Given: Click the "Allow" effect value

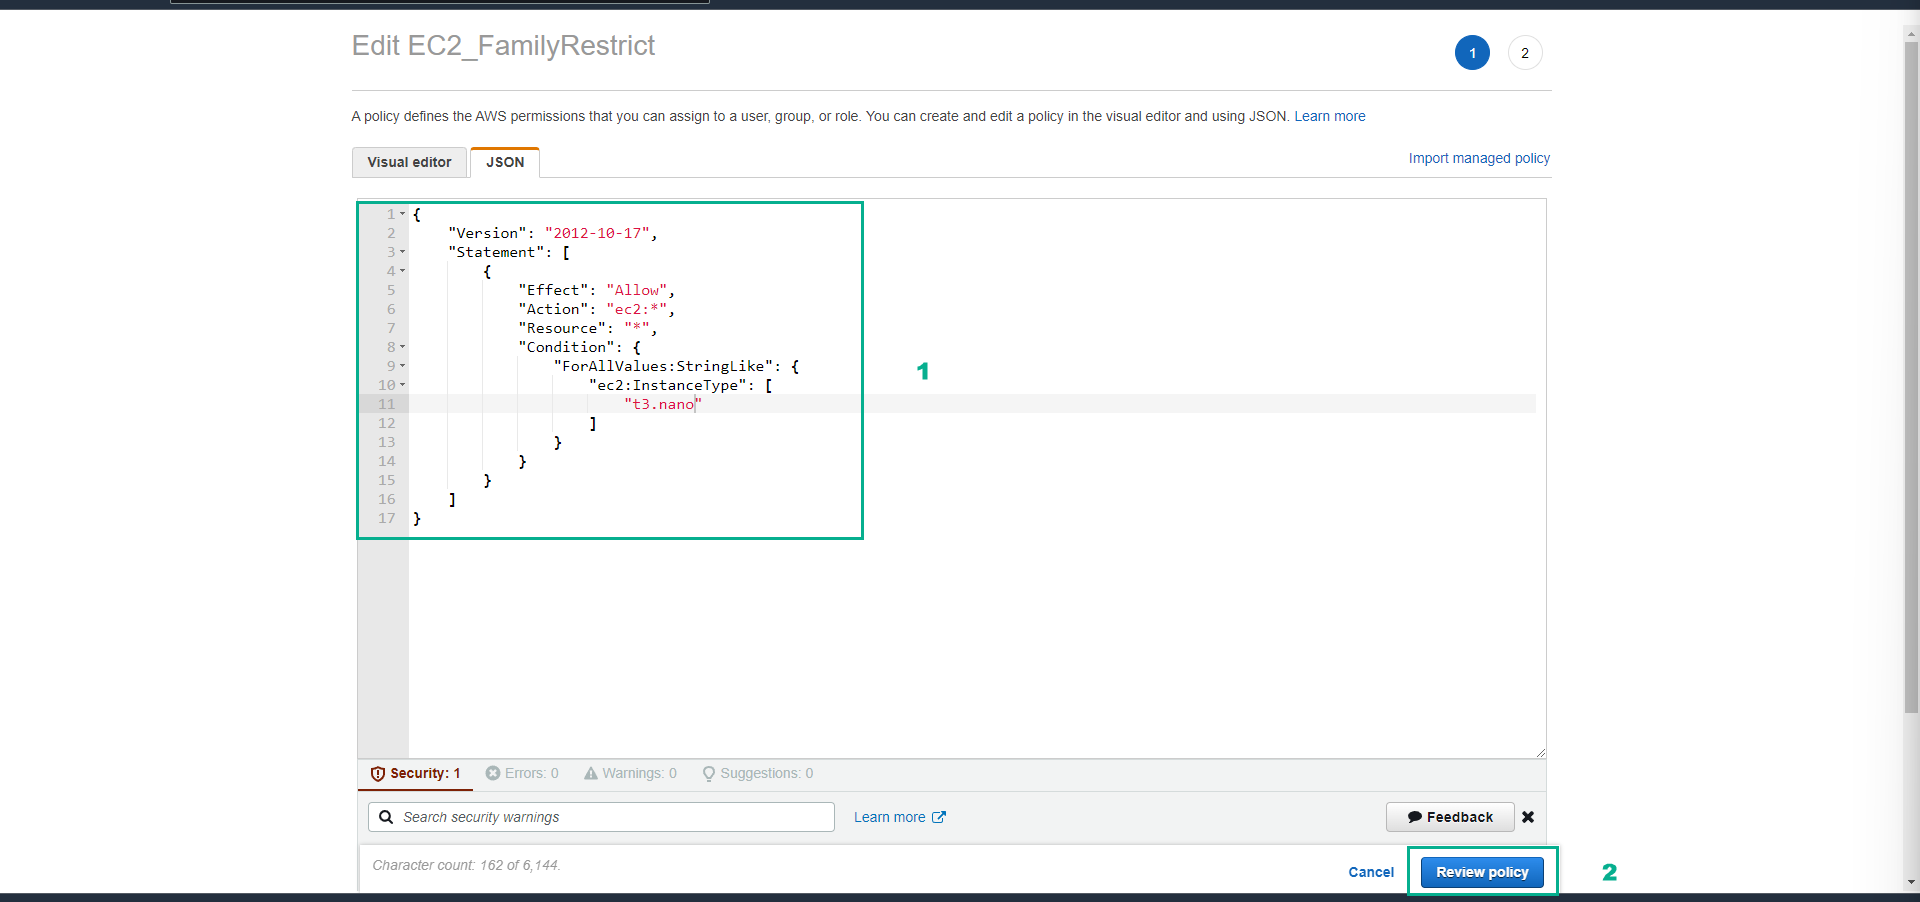Looking at the screenshot, I should (637, 290).
